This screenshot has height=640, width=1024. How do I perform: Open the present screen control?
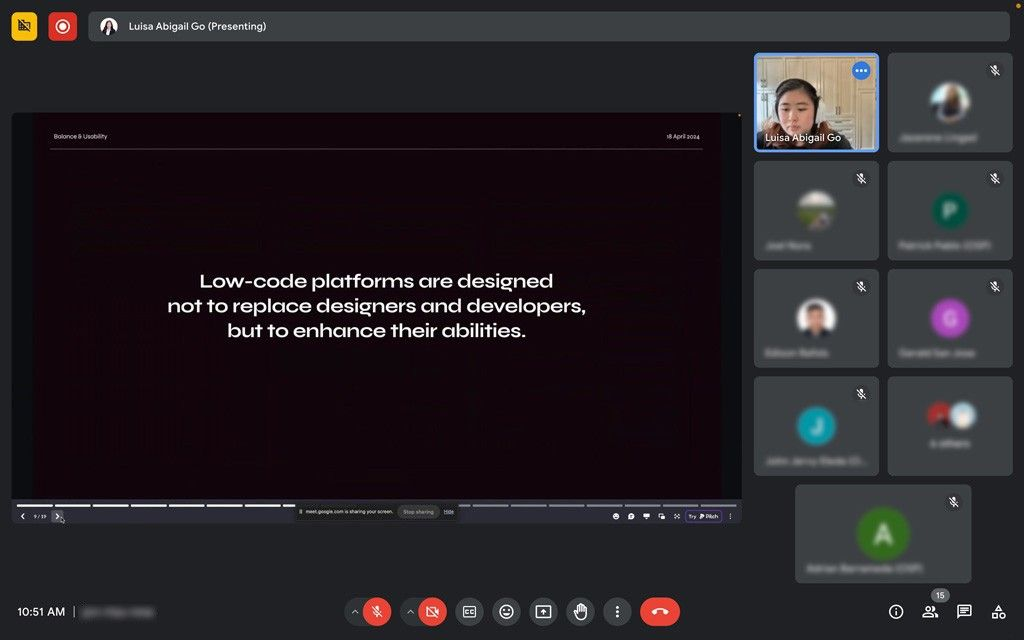click(x=543, y=611)
